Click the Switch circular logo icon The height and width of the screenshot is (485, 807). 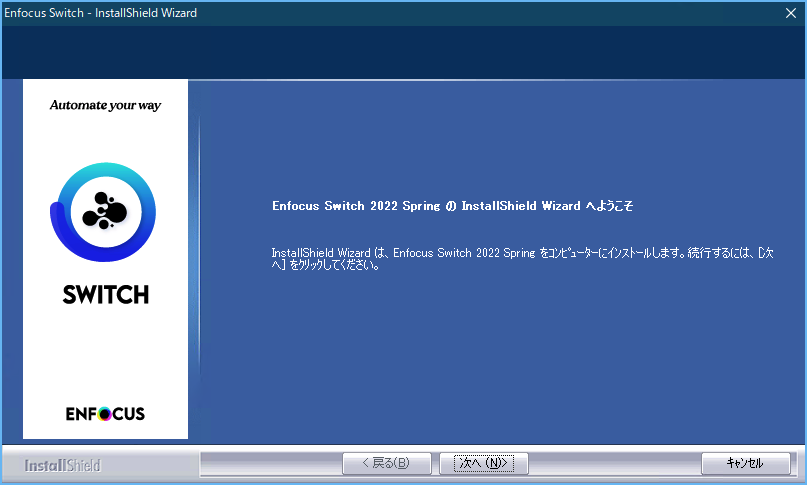(103, 212)
